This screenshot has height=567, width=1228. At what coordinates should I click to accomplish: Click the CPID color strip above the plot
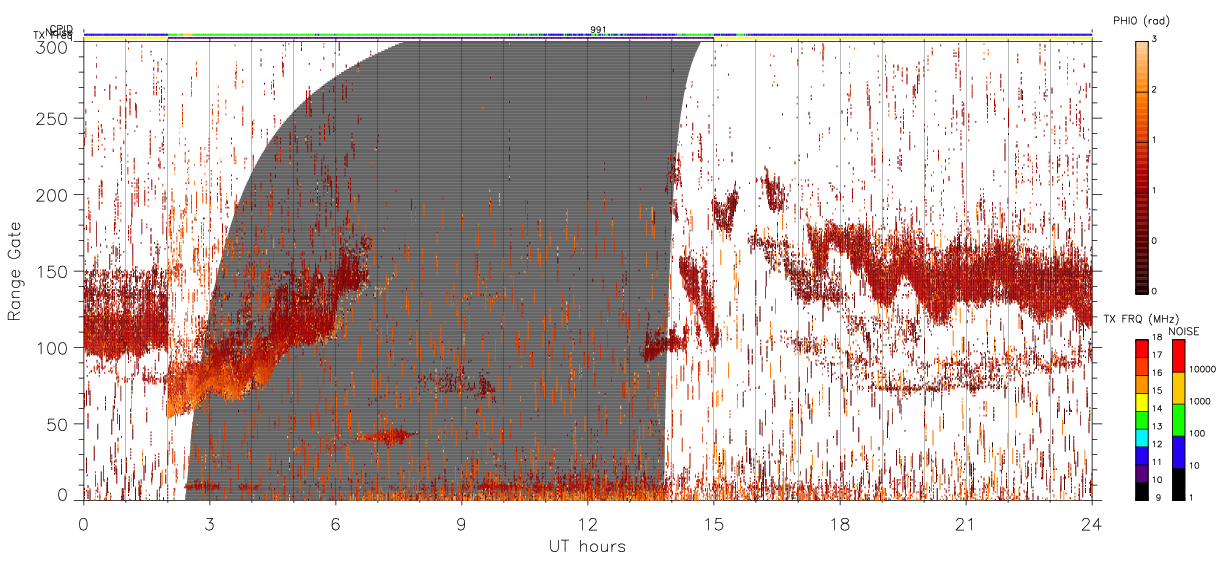coord(588,34)
